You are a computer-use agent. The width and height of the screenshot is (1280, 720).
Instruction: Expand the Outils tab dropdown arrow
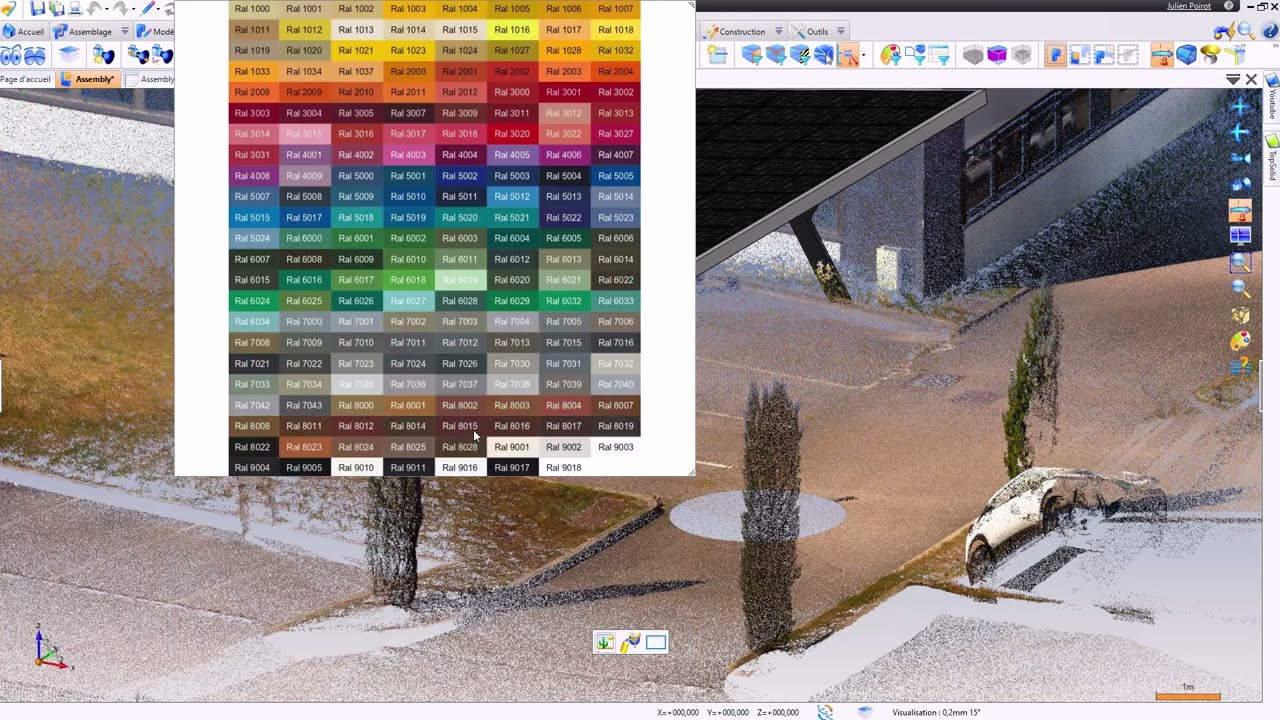pos(841,31)
